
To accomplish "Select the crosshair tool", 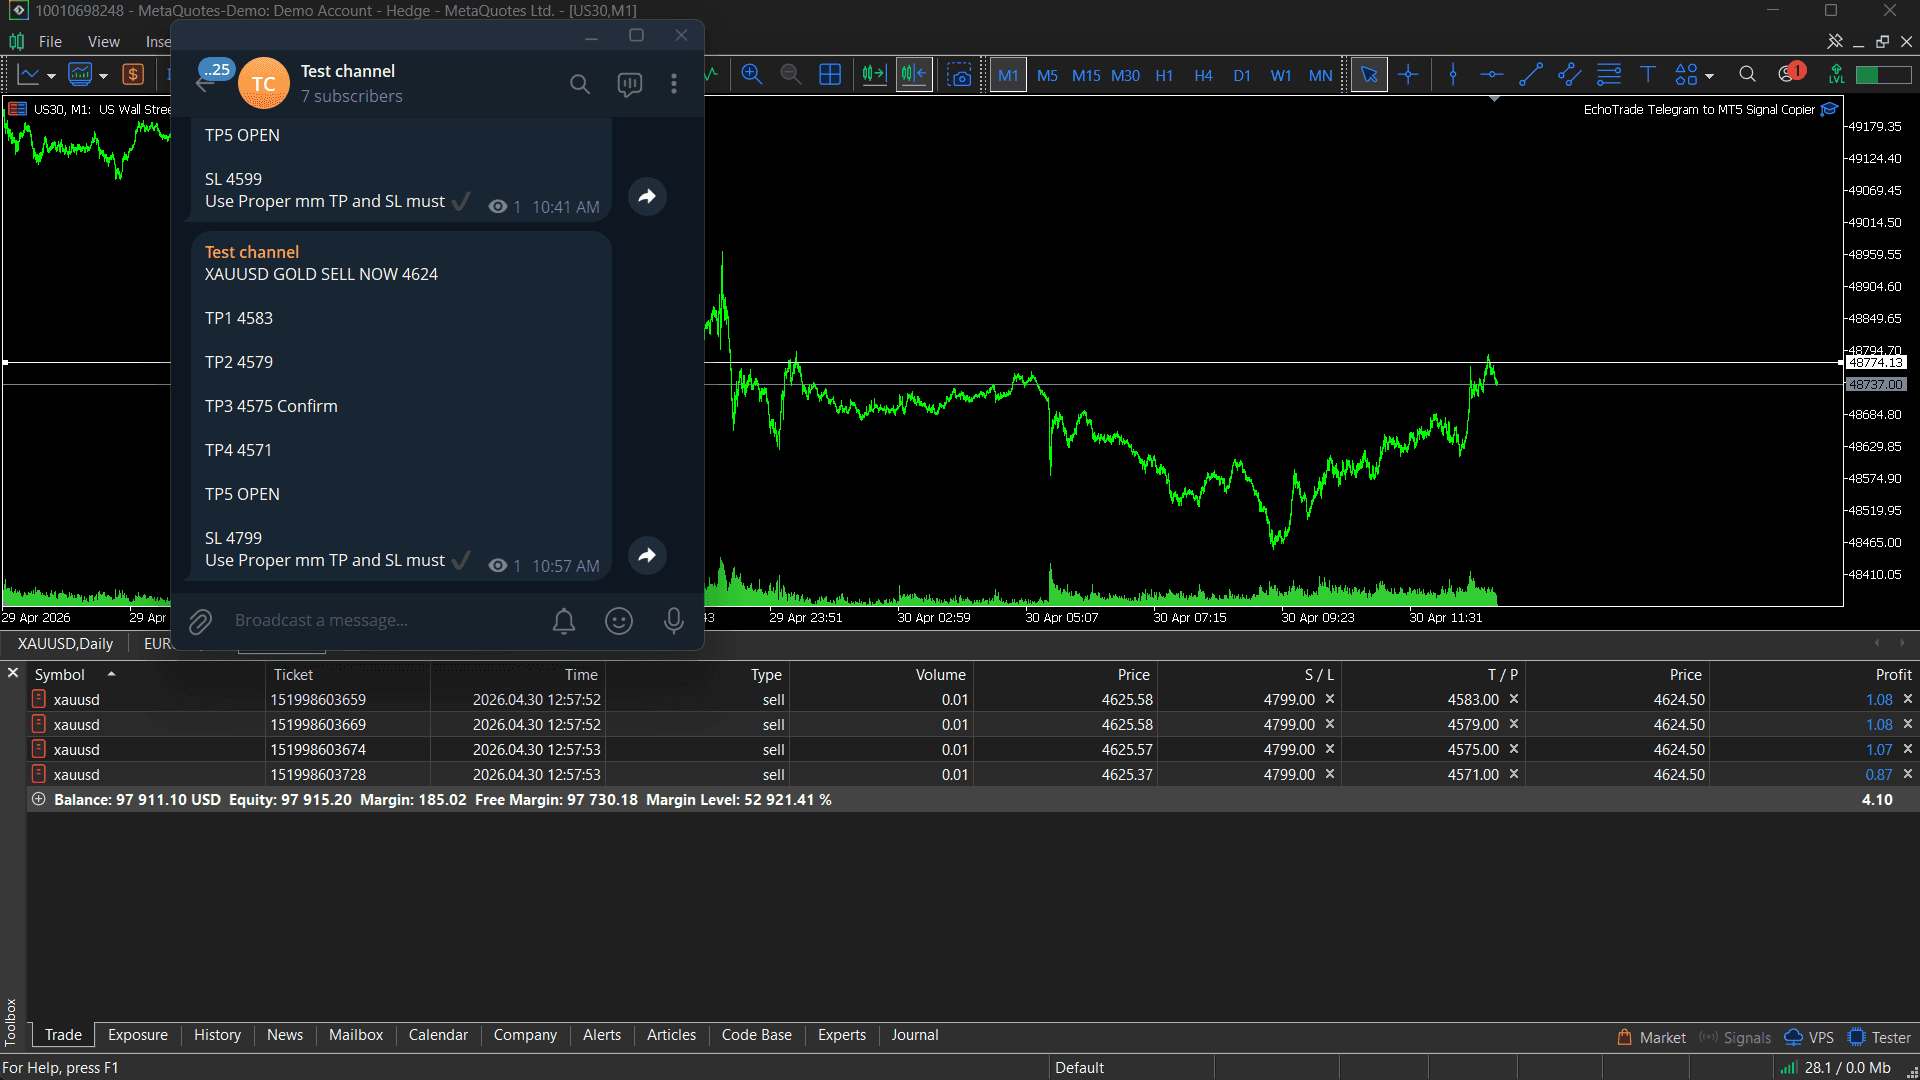I will (x=1408, y=75).
